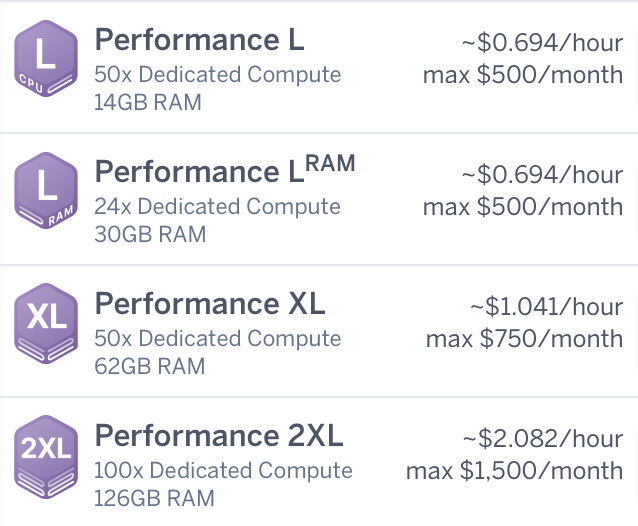Select the Performance L RAM title
638x526 pixels.
click(x=225, y=171)
